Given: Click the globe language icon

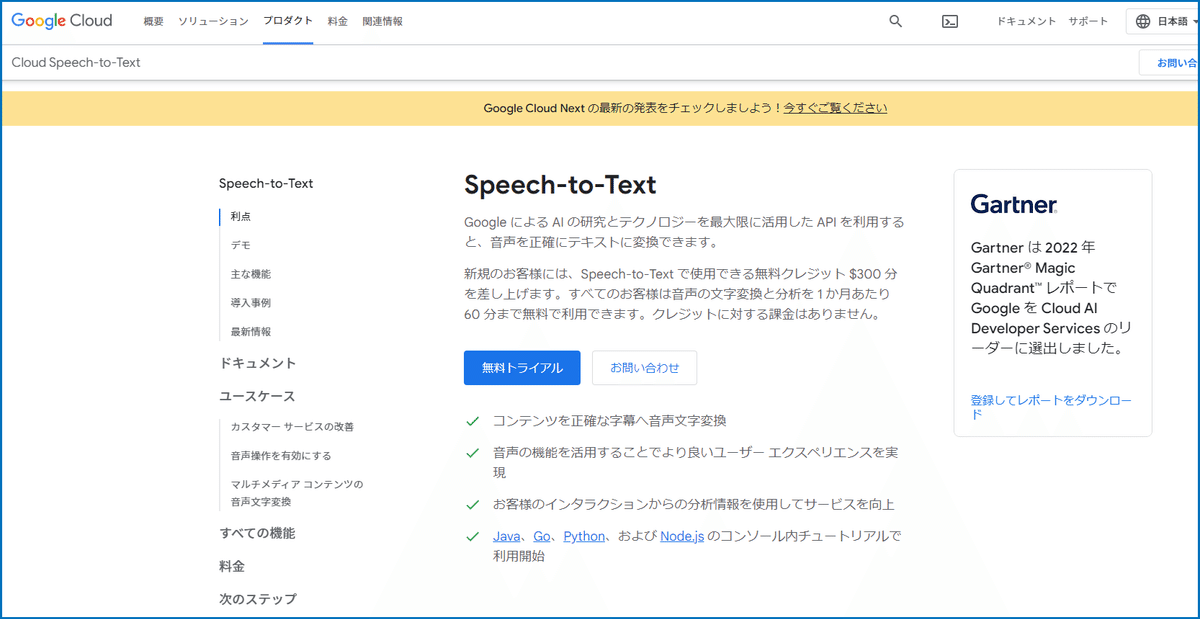Looking at the screenshot, I should (1143, 21).
